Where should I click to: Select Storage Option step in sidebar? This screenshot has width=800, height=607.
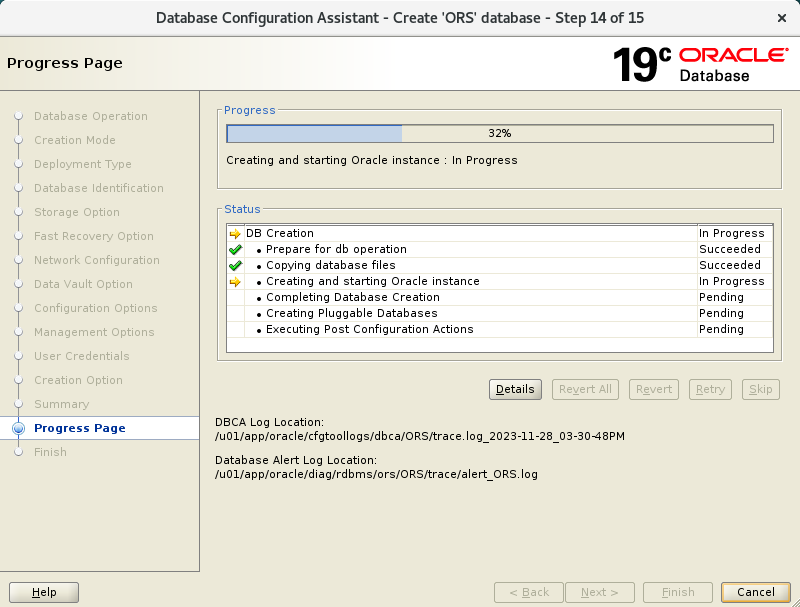pyautogui.click(x=77, y=212)
